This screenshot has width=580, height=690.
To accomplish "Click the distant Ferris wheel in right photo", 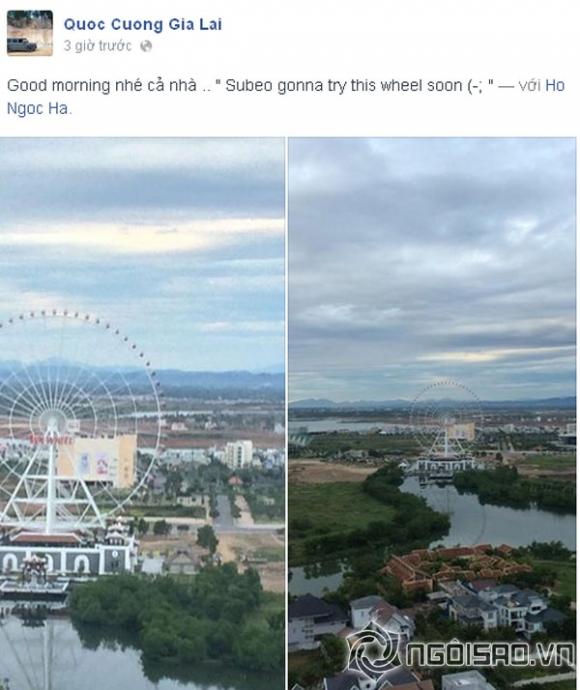I will (446, 418).
